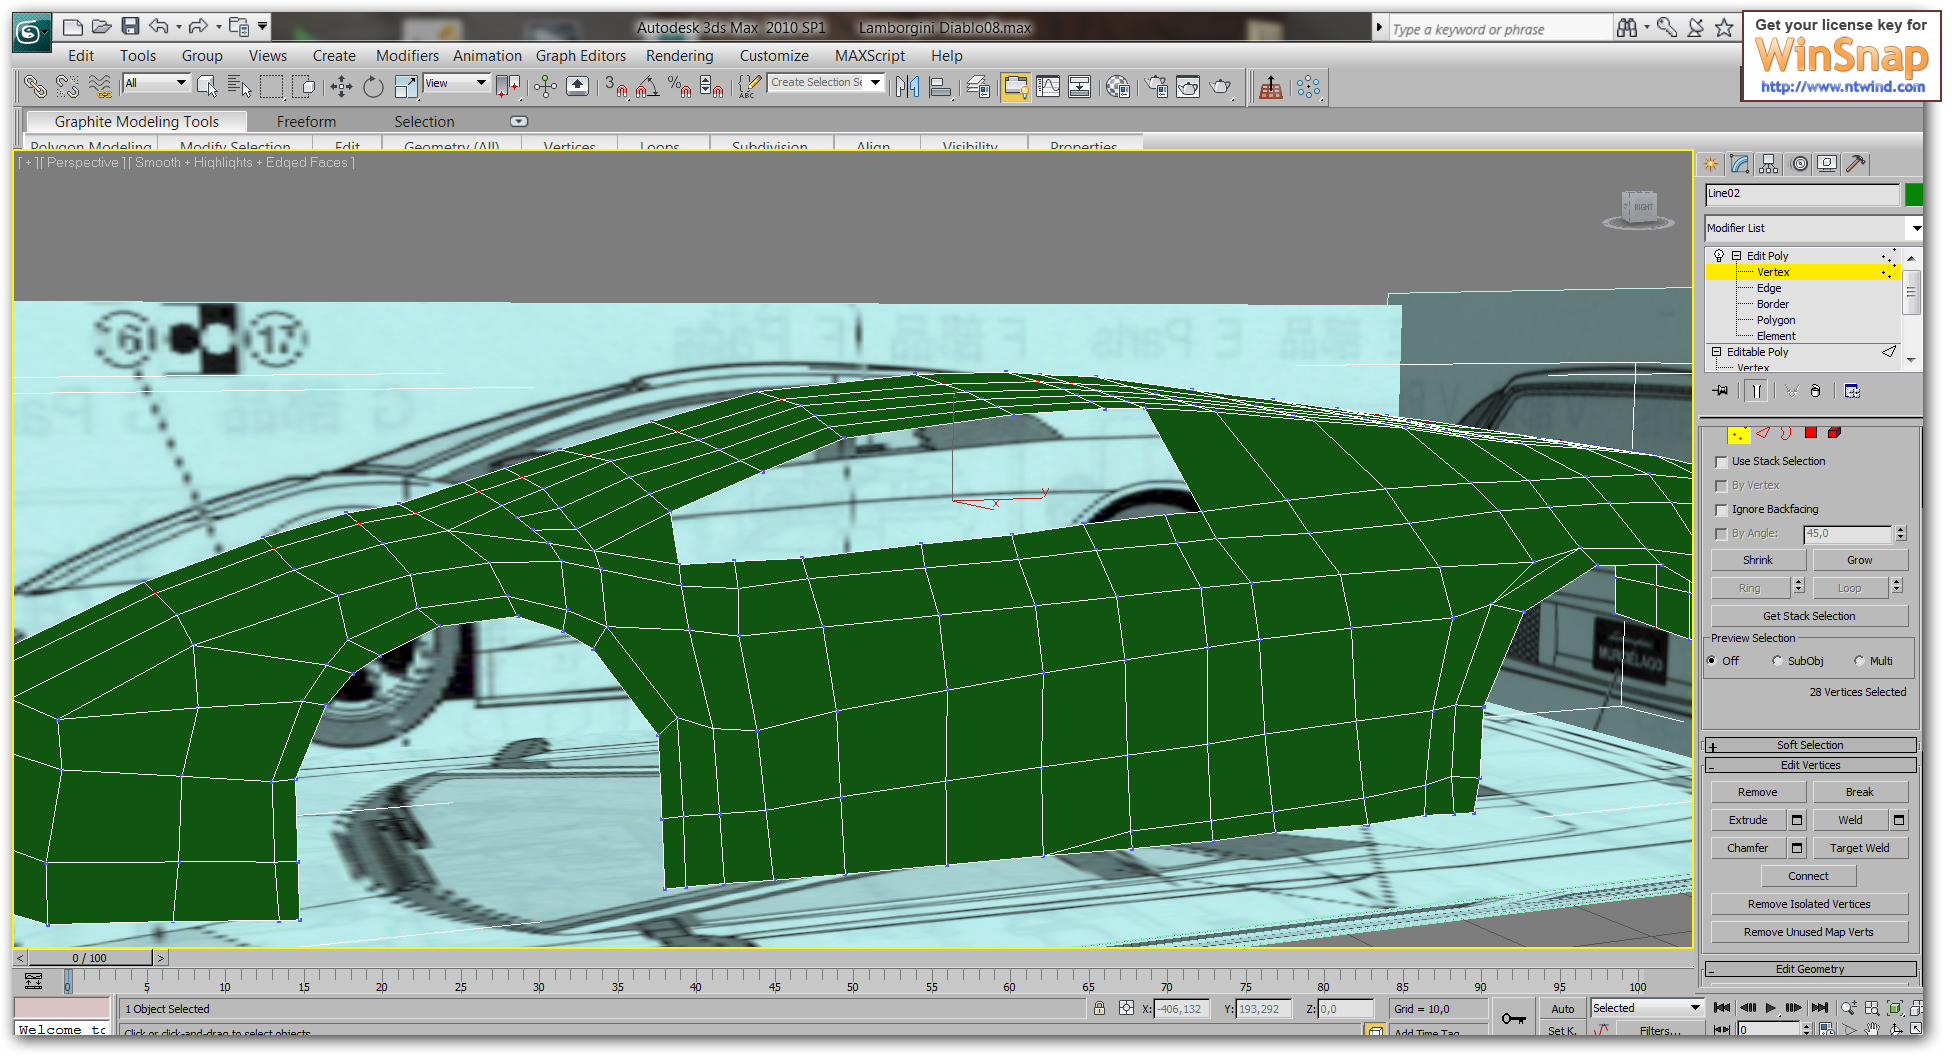
Task: Click the Target Weld button
Action: point(1859,848)
